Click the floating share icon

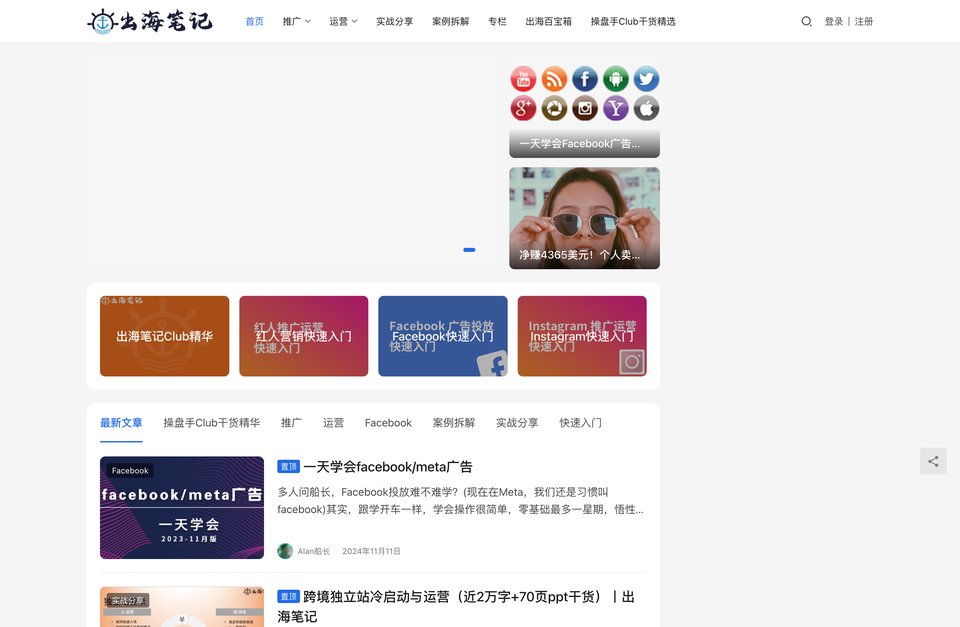(x=933, y=461)
